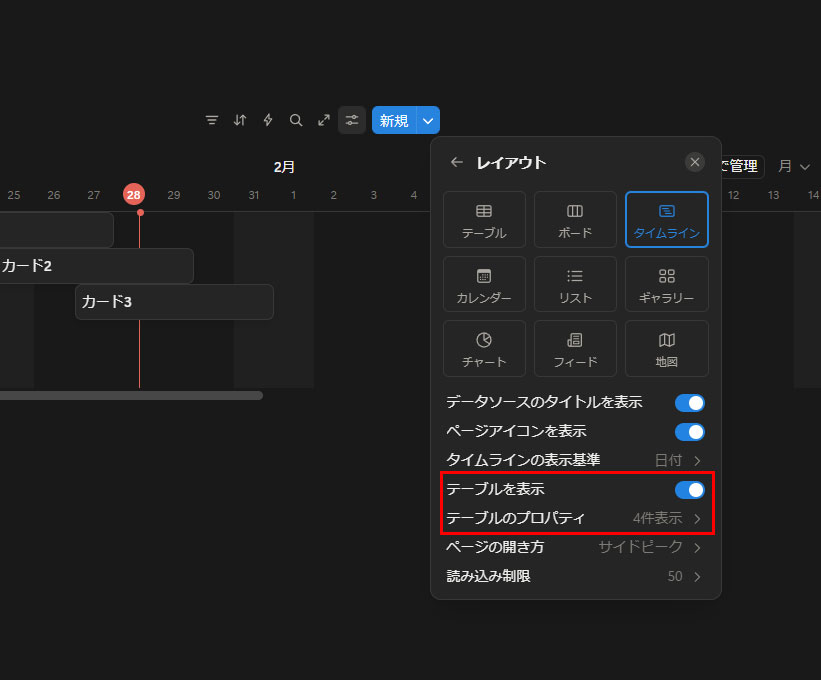This screenshot has width=821, height=680.
Task: Switch to the カレンダー layout
Action: [484, 284]
